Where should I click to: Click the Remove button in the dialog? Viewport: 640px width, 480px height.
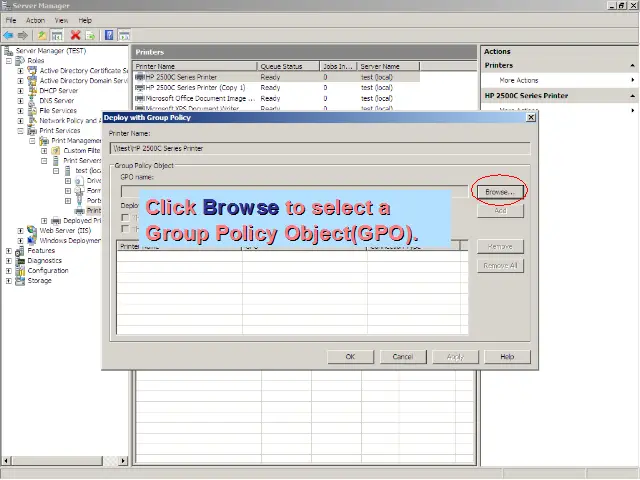tap(500, 247)
